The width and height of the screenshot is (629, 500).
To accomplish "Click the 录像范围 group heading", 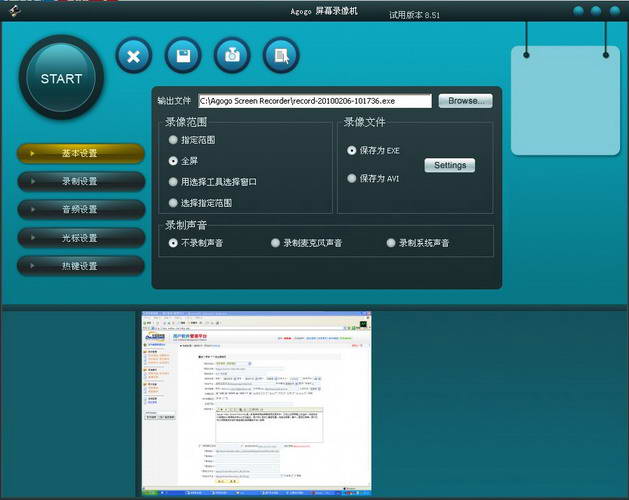I will click(x=186, y=122).
